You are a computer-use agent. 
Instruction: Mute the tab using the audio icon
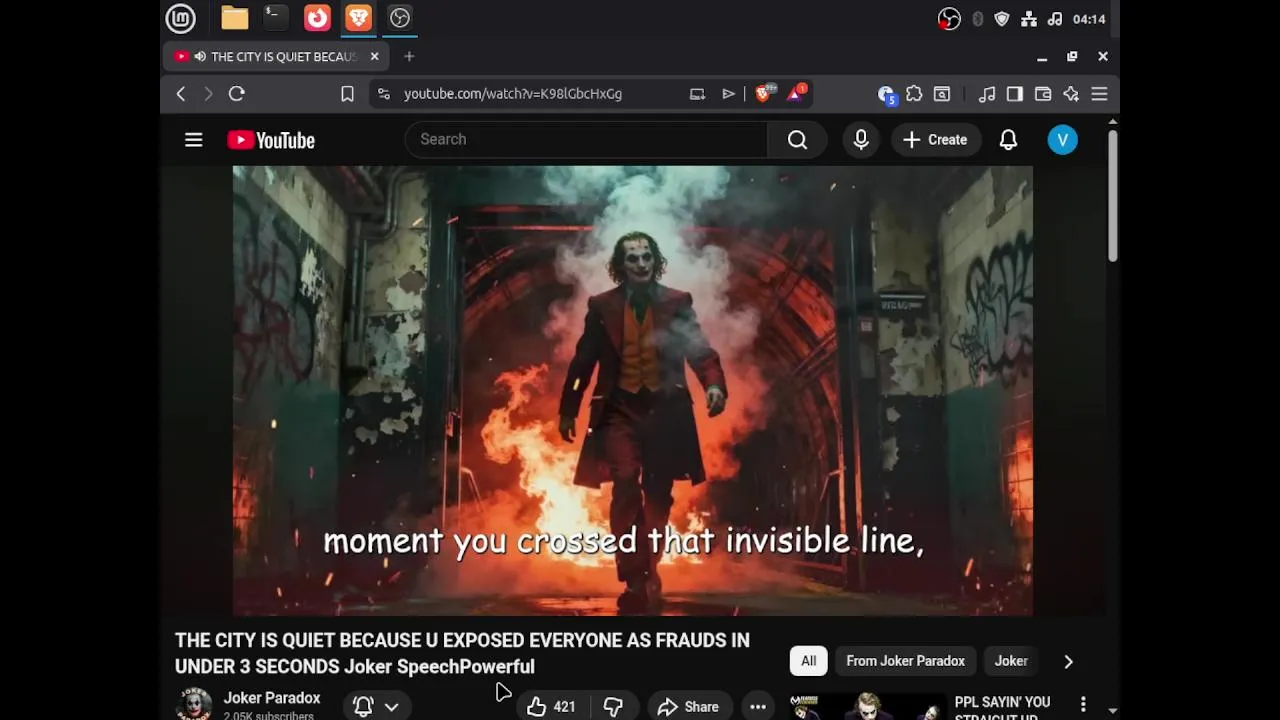[x=200, y=56]
